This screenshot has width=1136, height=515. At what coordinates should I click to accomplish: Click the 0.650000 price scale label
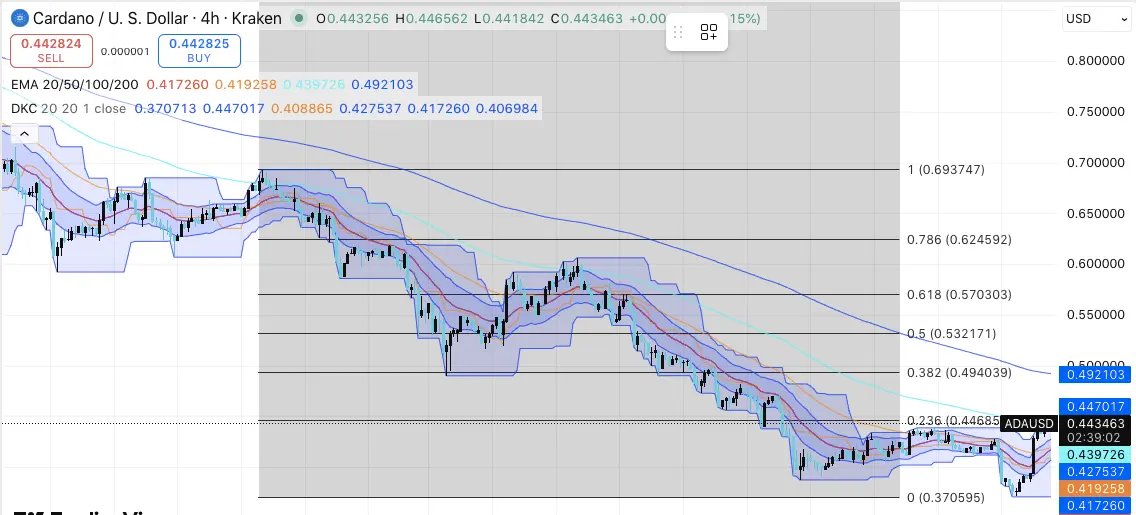point(1096,214)
